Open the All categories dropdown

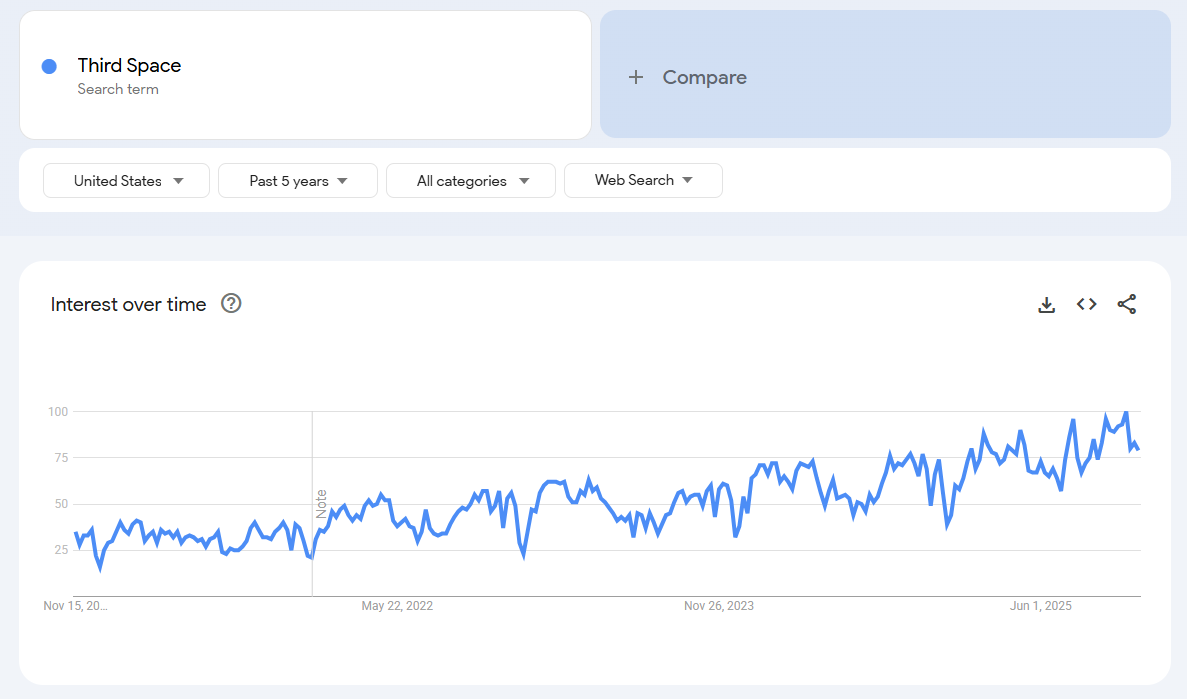[x=471, y=181]
